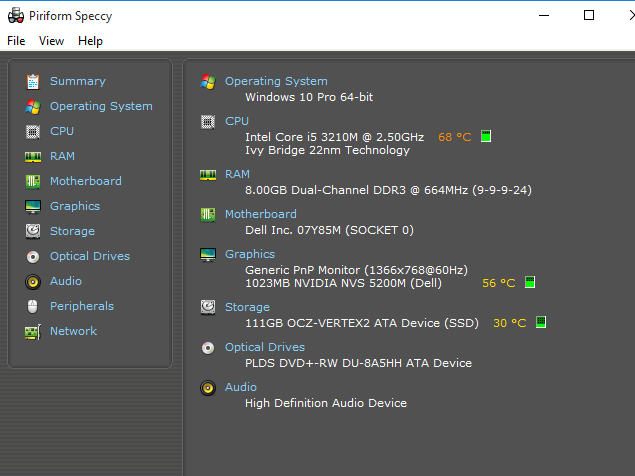Select CPU in the sidebar
Image resolution: width=635 pixels, height=476 pixels.
pyautogui.click(x=62, y=131)
